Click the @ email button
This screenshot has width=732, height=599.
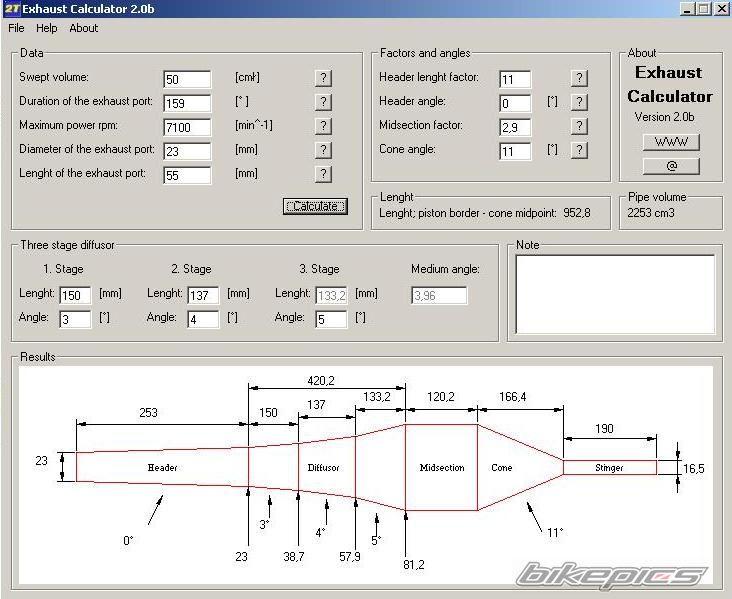[x=671, y=166]
